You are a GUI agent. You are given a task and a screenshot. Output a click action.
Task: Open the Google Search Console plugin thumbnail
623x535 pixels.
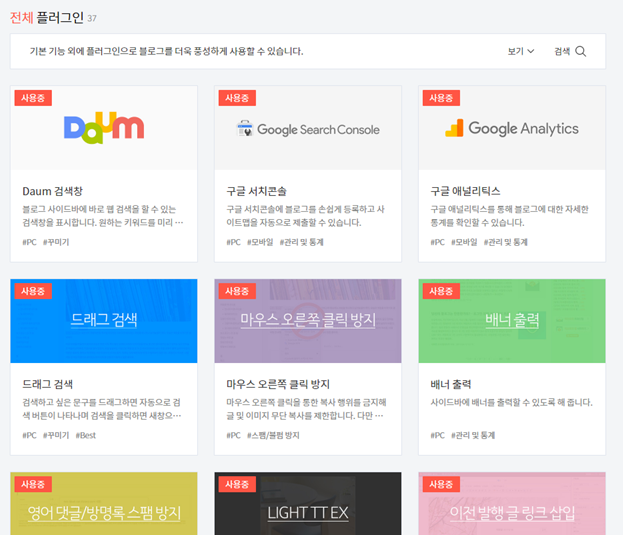coord(308,128)
